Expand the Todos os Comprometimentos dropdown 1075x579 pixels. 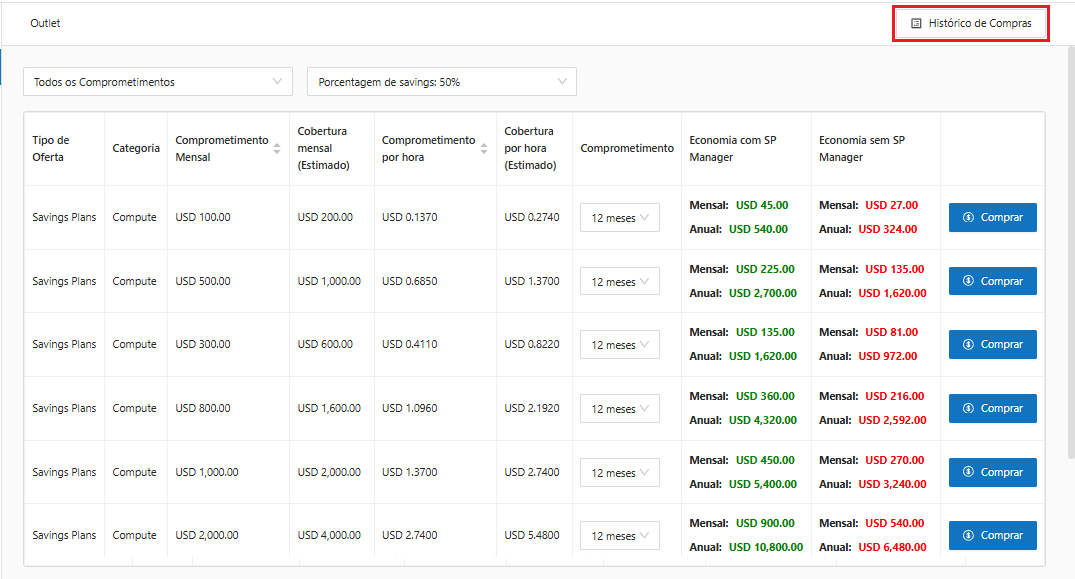pos(157,82)
